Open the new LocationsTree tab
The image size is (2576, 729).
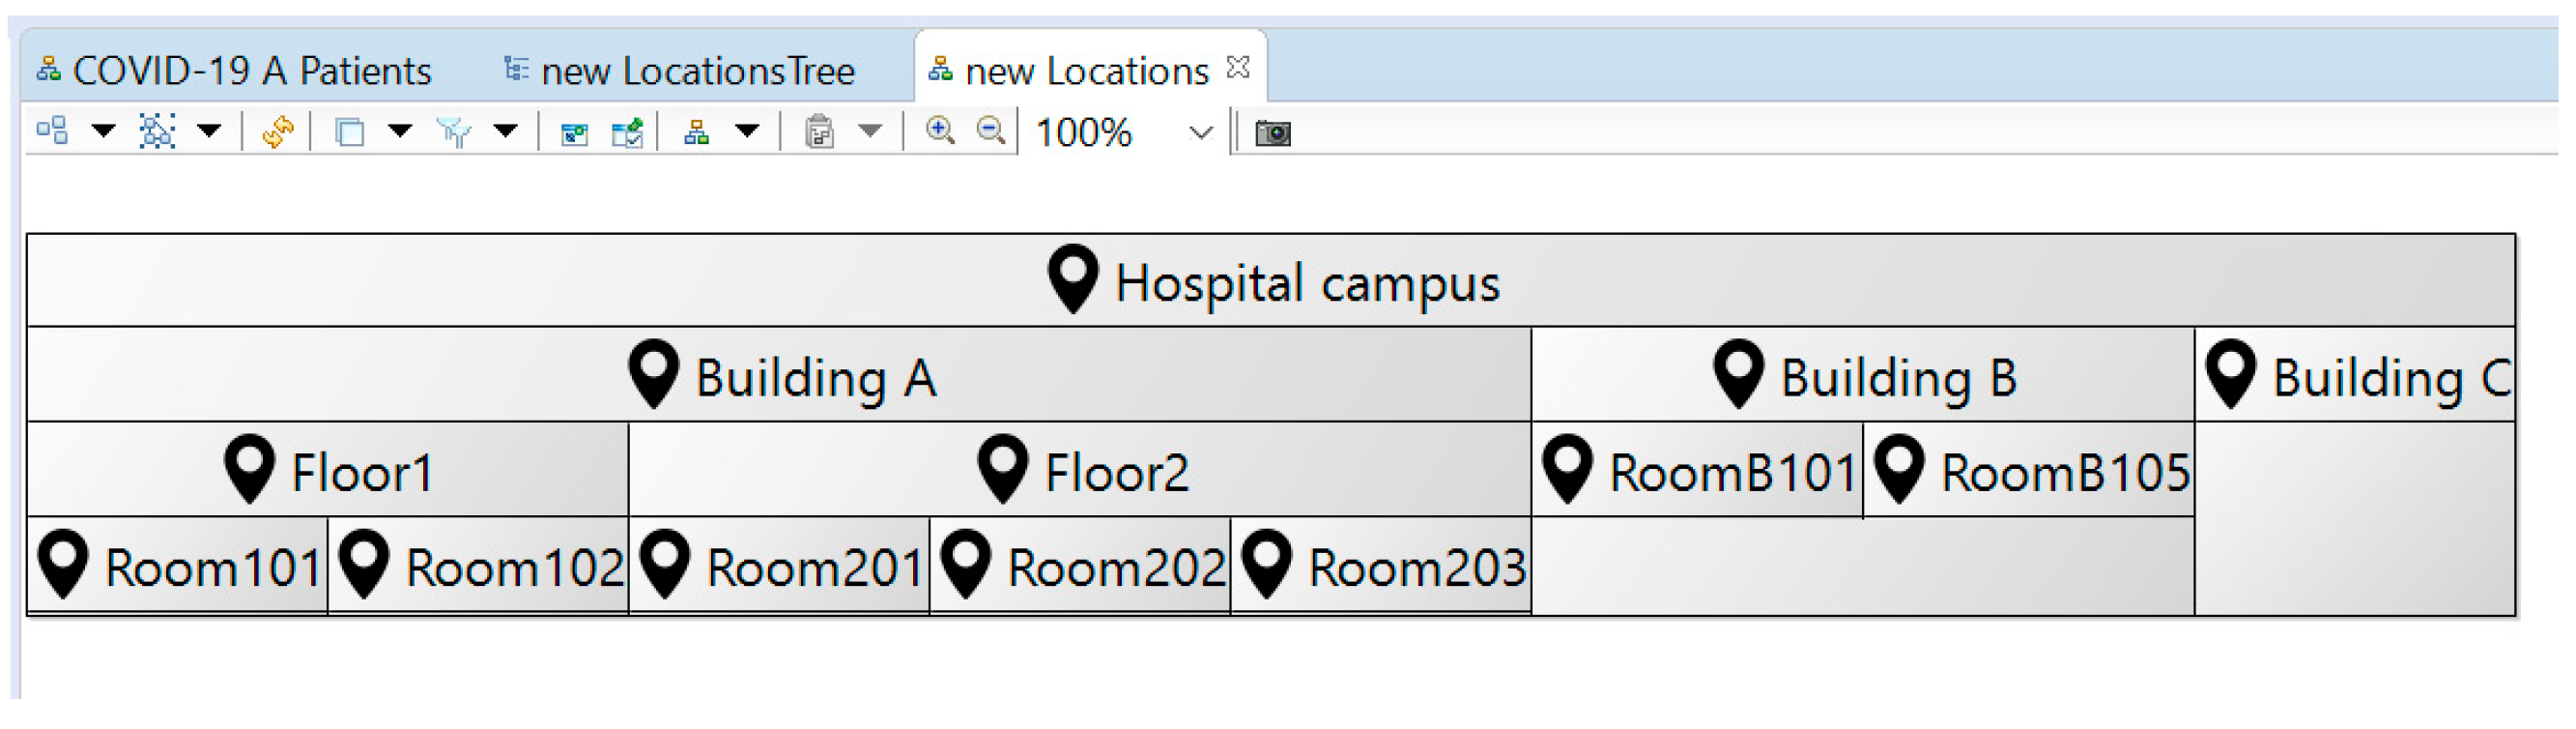click(x=681, y=71)
